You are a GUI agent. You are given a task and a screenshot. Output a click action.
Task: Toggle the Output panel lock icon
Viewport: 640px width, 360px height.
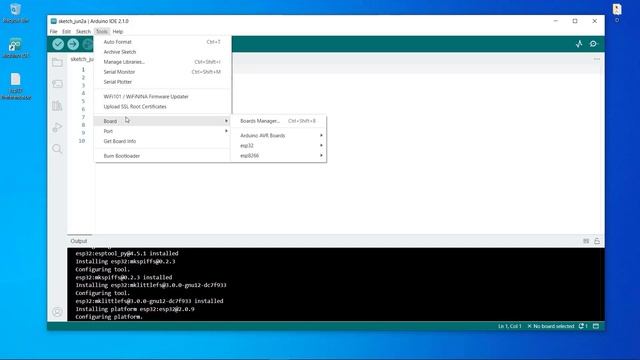[x=597, y=241]
